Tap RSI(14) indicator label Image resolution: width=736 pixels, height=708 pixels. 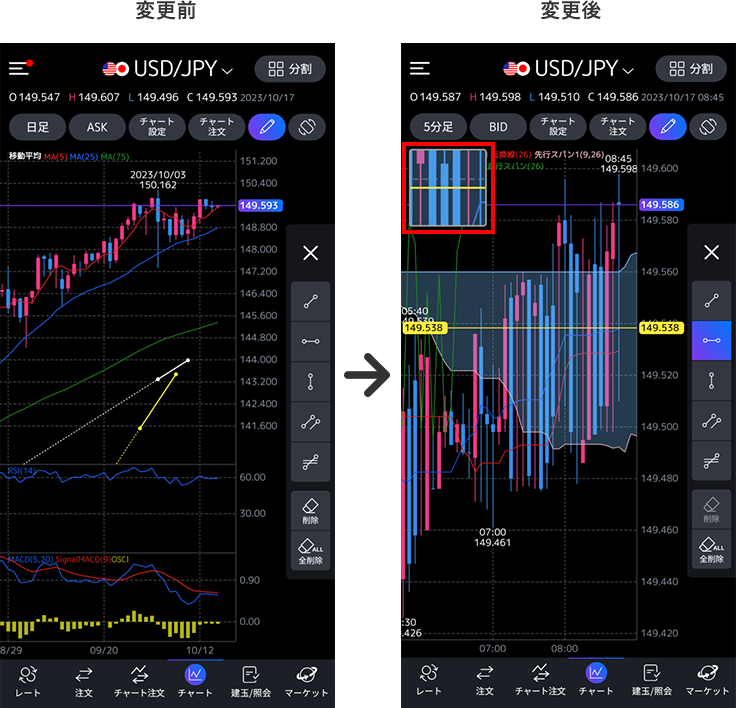click(x=22, y=470)
